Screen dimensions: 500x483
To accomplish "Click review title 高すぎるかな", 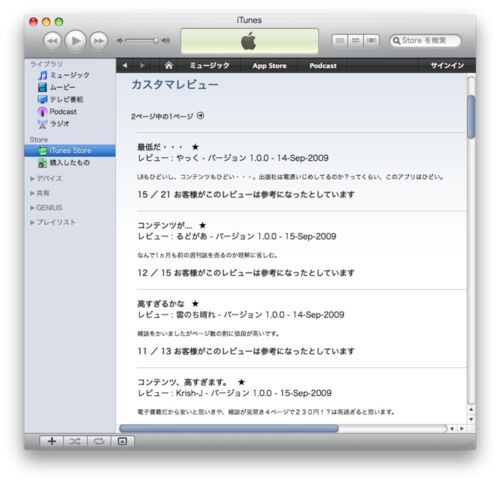I will click(161, 304).
